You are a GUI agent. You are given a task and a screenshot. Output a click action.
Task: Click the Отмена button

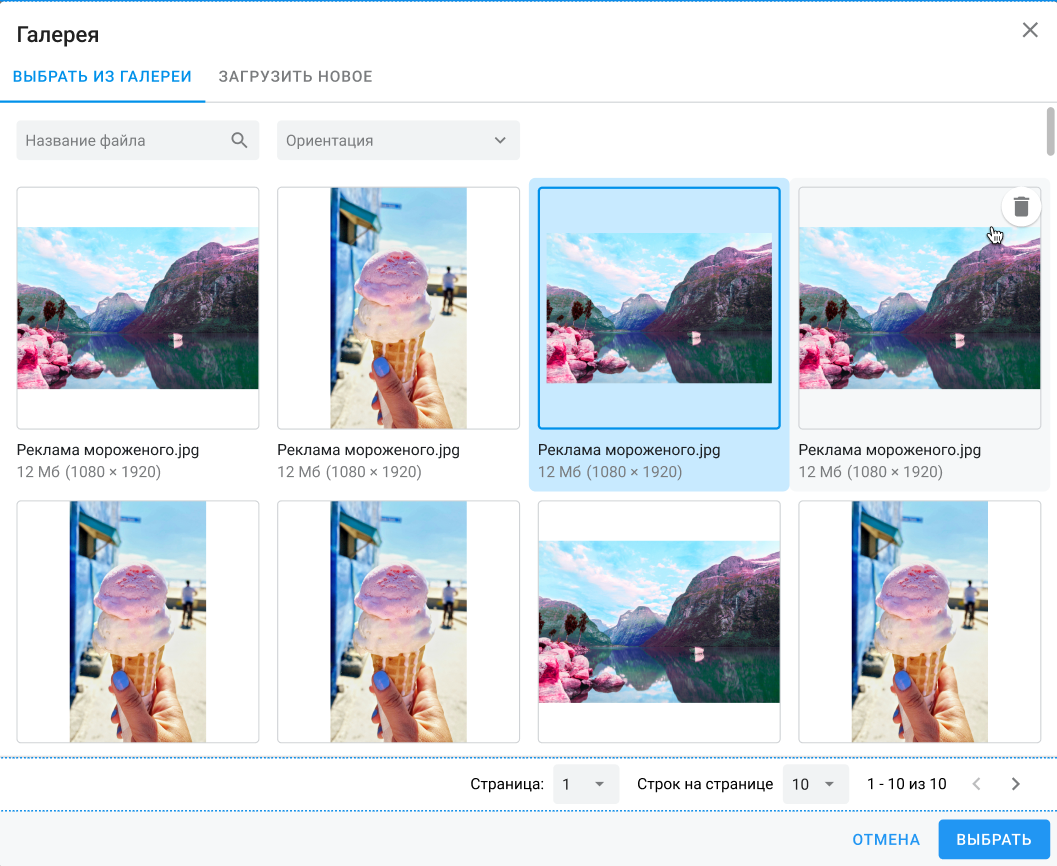(x=886, y=839)
